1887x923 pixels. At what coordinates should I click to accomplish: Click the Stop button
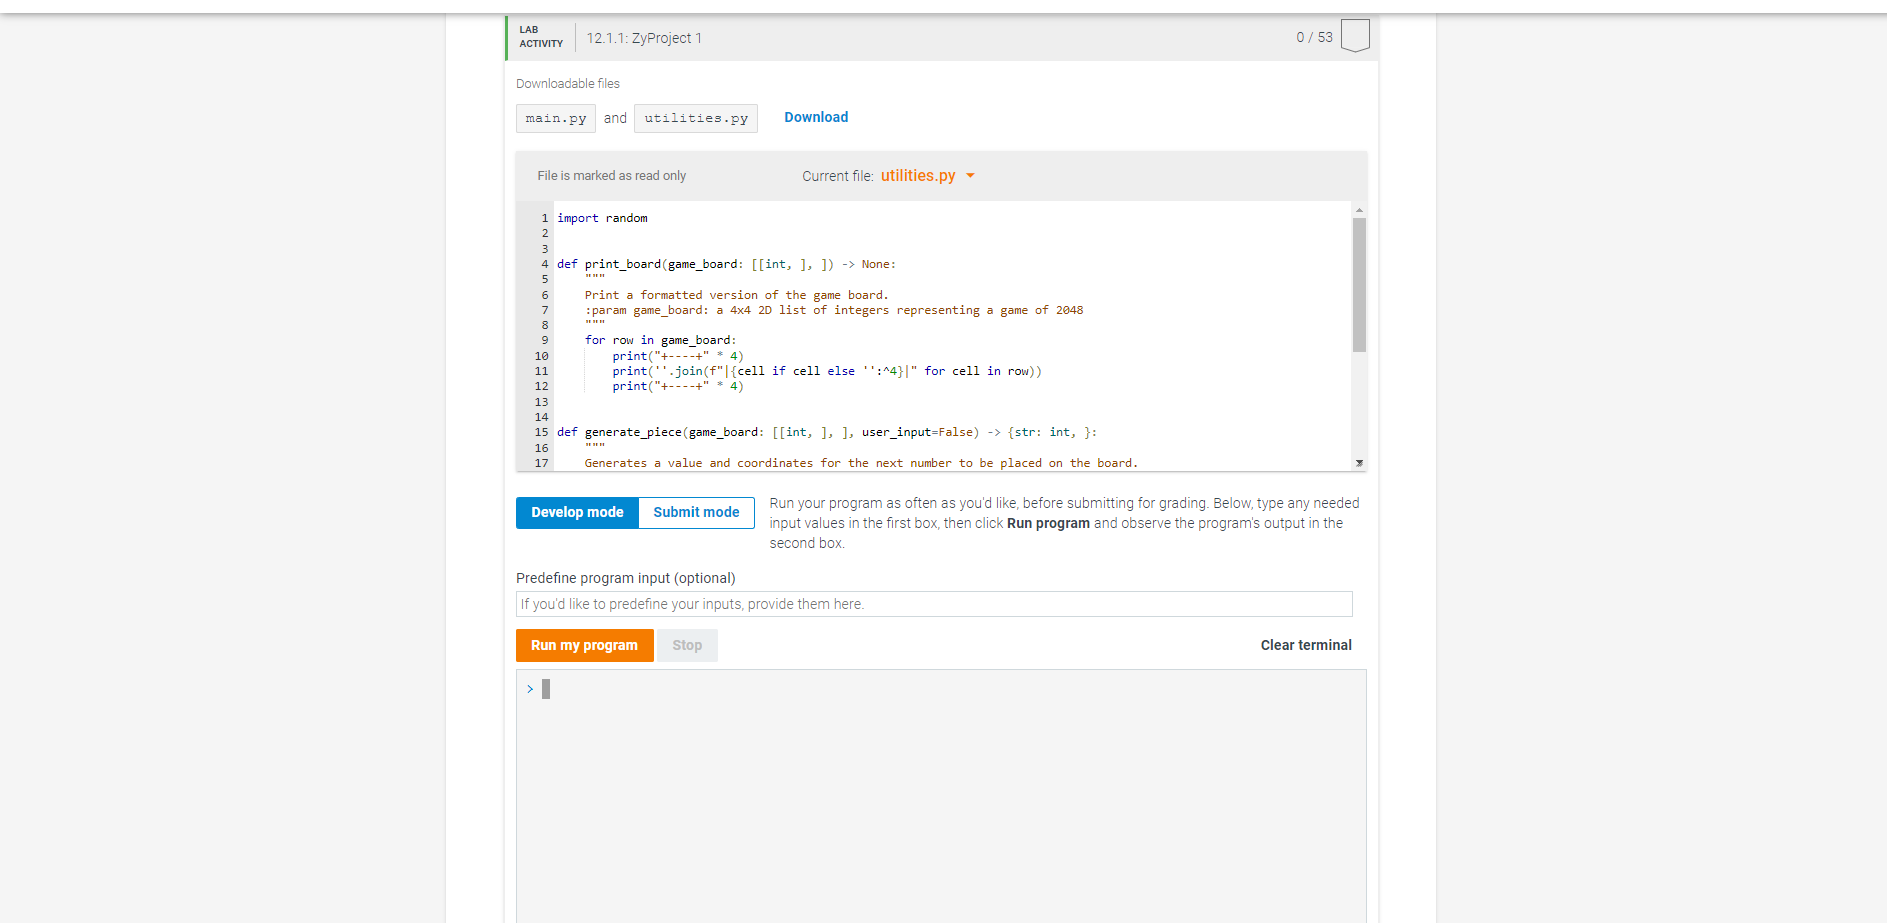[687, 645]
